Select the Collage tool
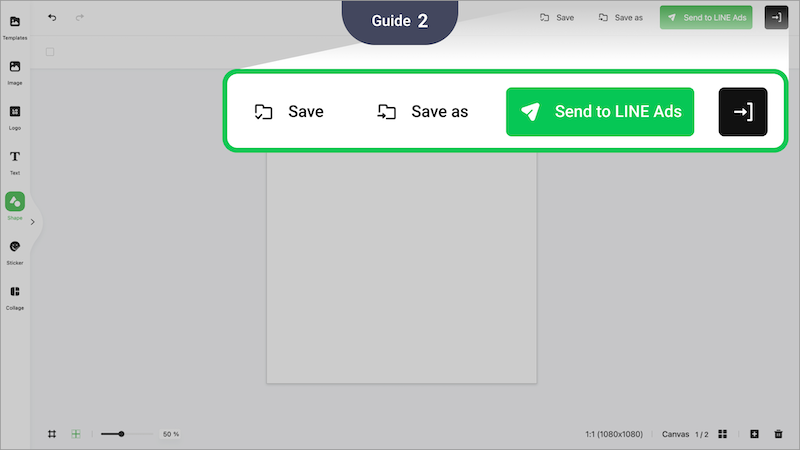Image resolution: width=800 pixels, height=450 pixels. tap(15, 295)
